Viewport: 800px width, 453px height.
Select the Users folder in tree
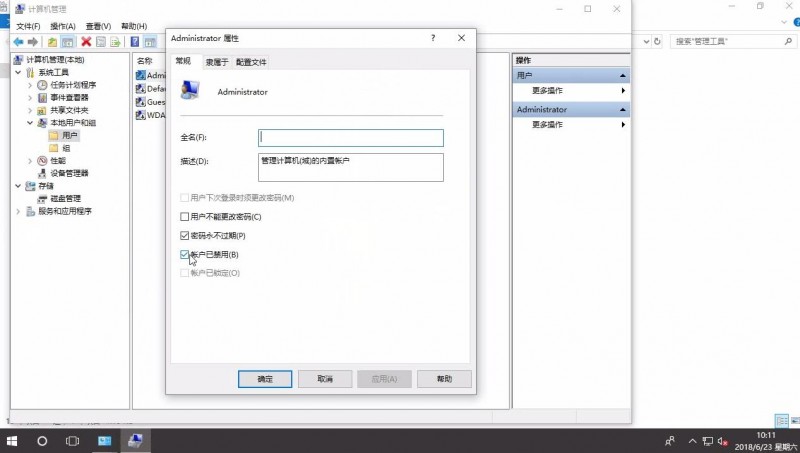point(63,135)
